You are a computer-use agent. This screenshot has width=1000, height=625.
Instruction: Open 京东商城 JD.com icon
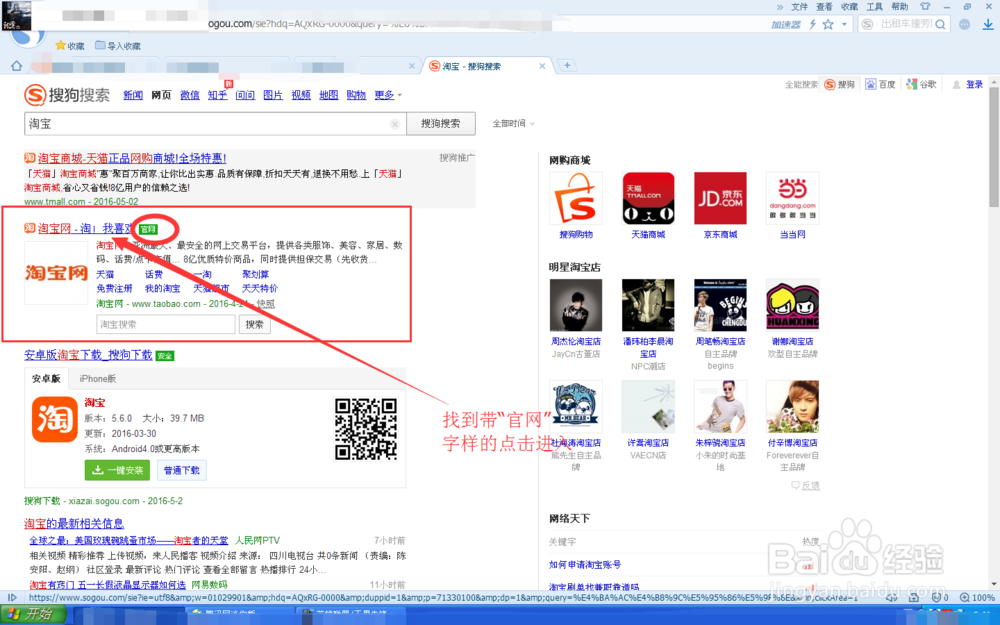[720, 198]
